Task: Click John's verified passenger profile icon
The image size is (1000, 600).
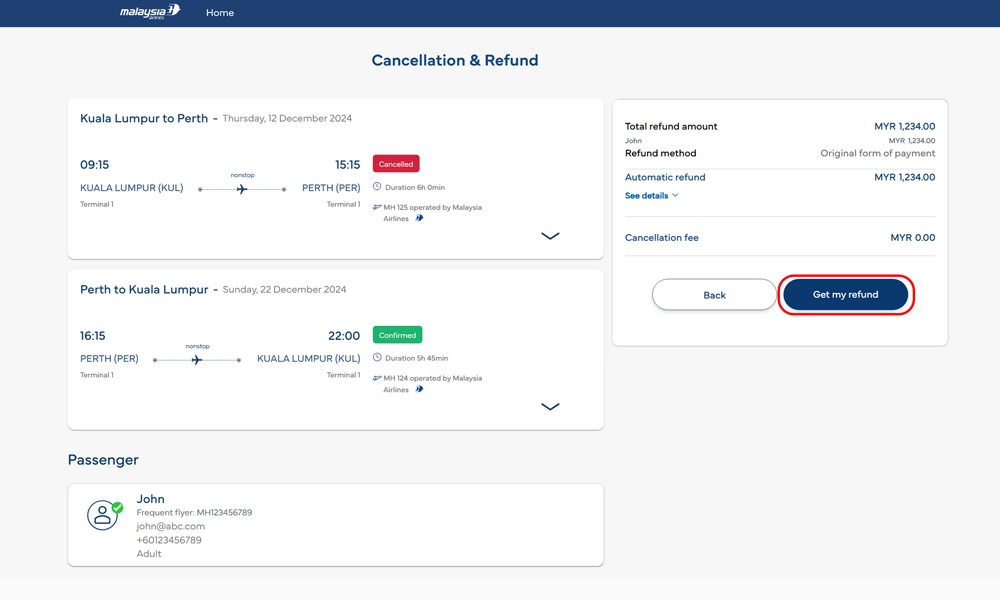Action: 103,516
